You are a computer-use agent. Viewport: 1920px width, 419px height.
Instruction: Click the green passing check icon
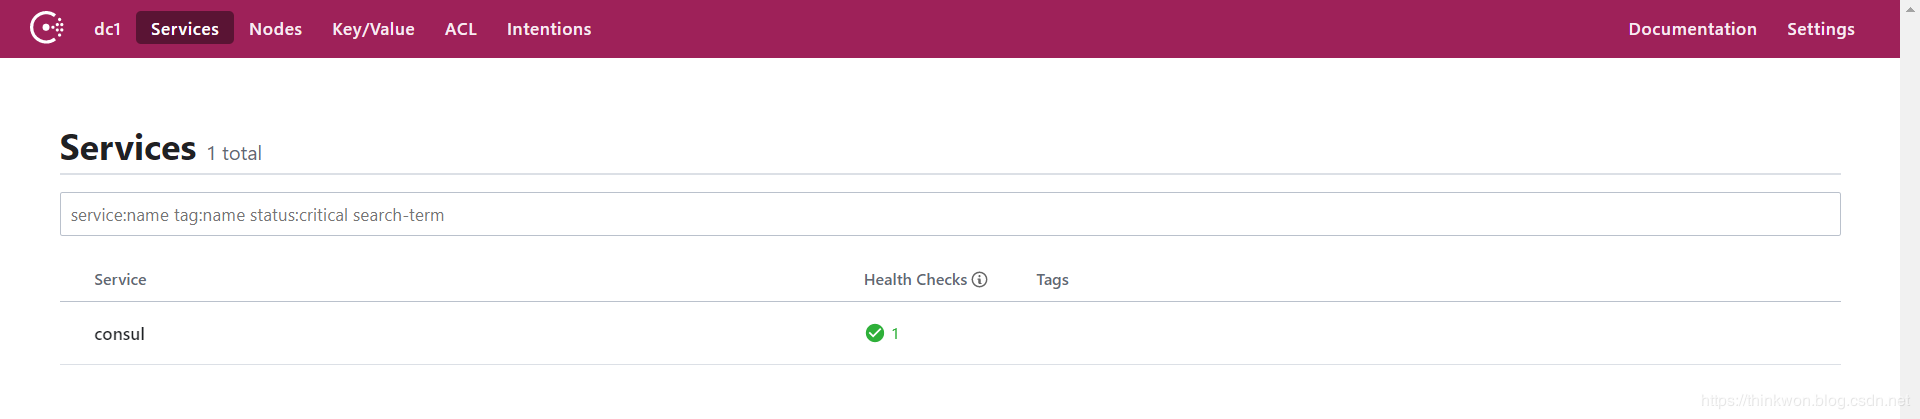tap(874, 333)
